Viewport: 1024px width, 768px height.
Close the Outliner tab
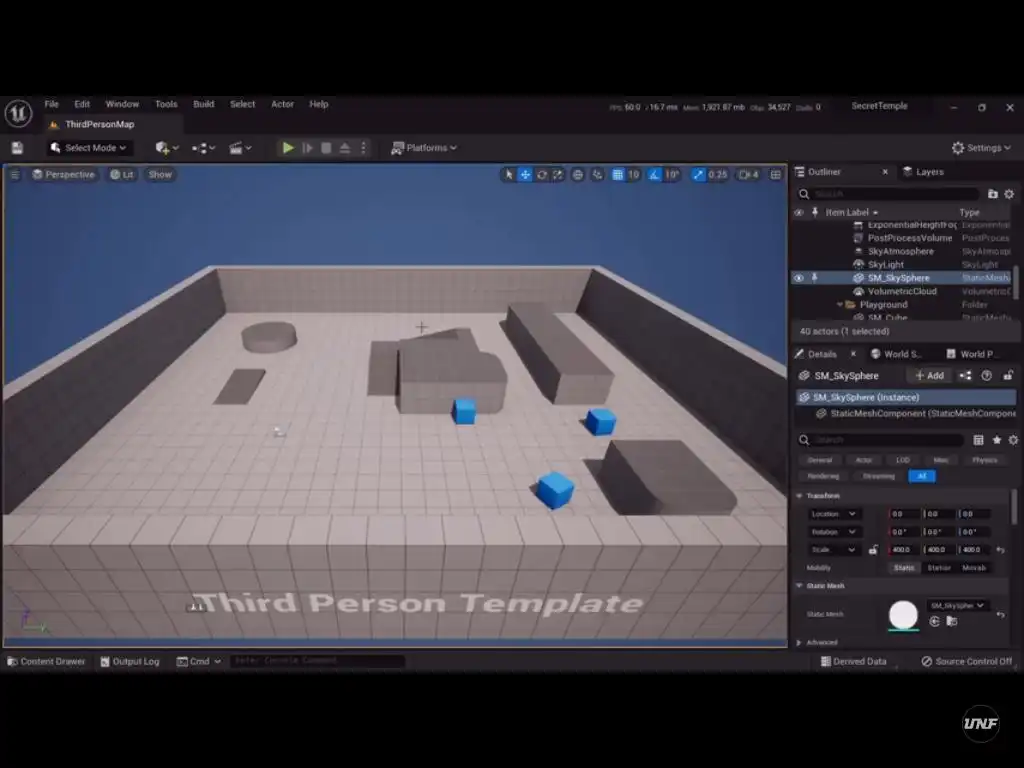coord(885,172)
